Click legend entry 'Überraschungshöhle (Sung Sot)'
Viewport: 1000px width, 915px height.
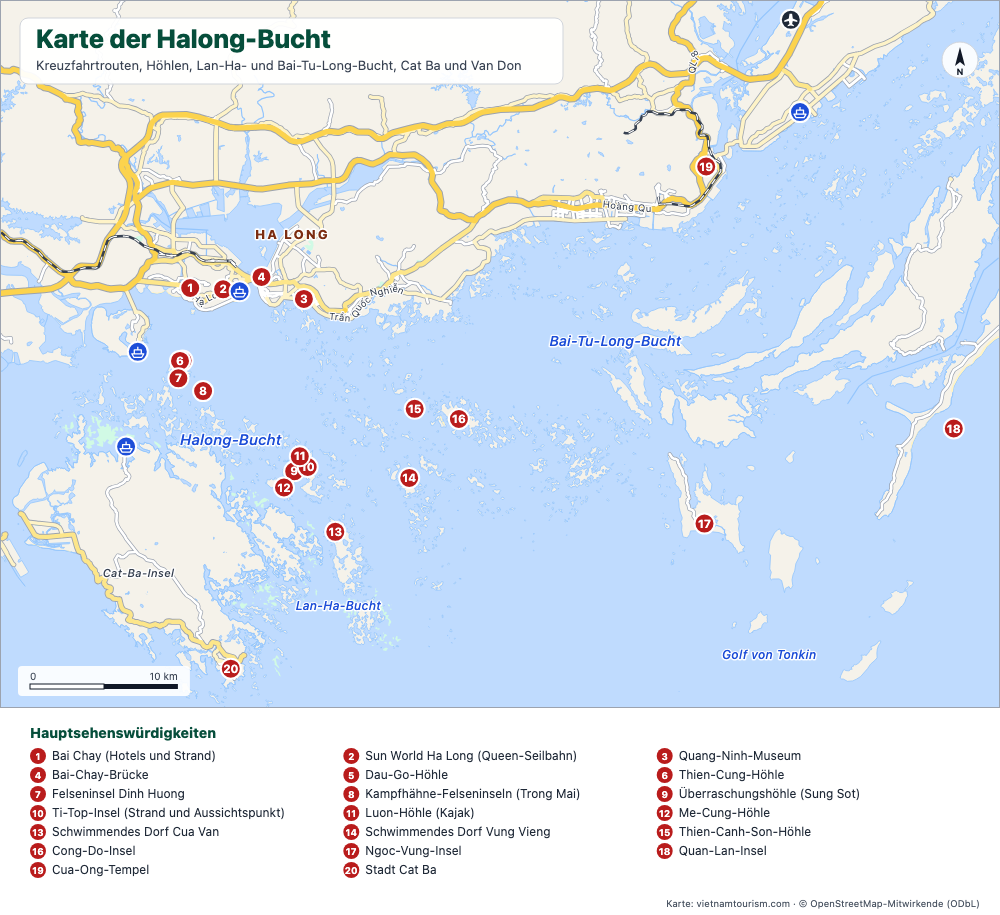758,794
